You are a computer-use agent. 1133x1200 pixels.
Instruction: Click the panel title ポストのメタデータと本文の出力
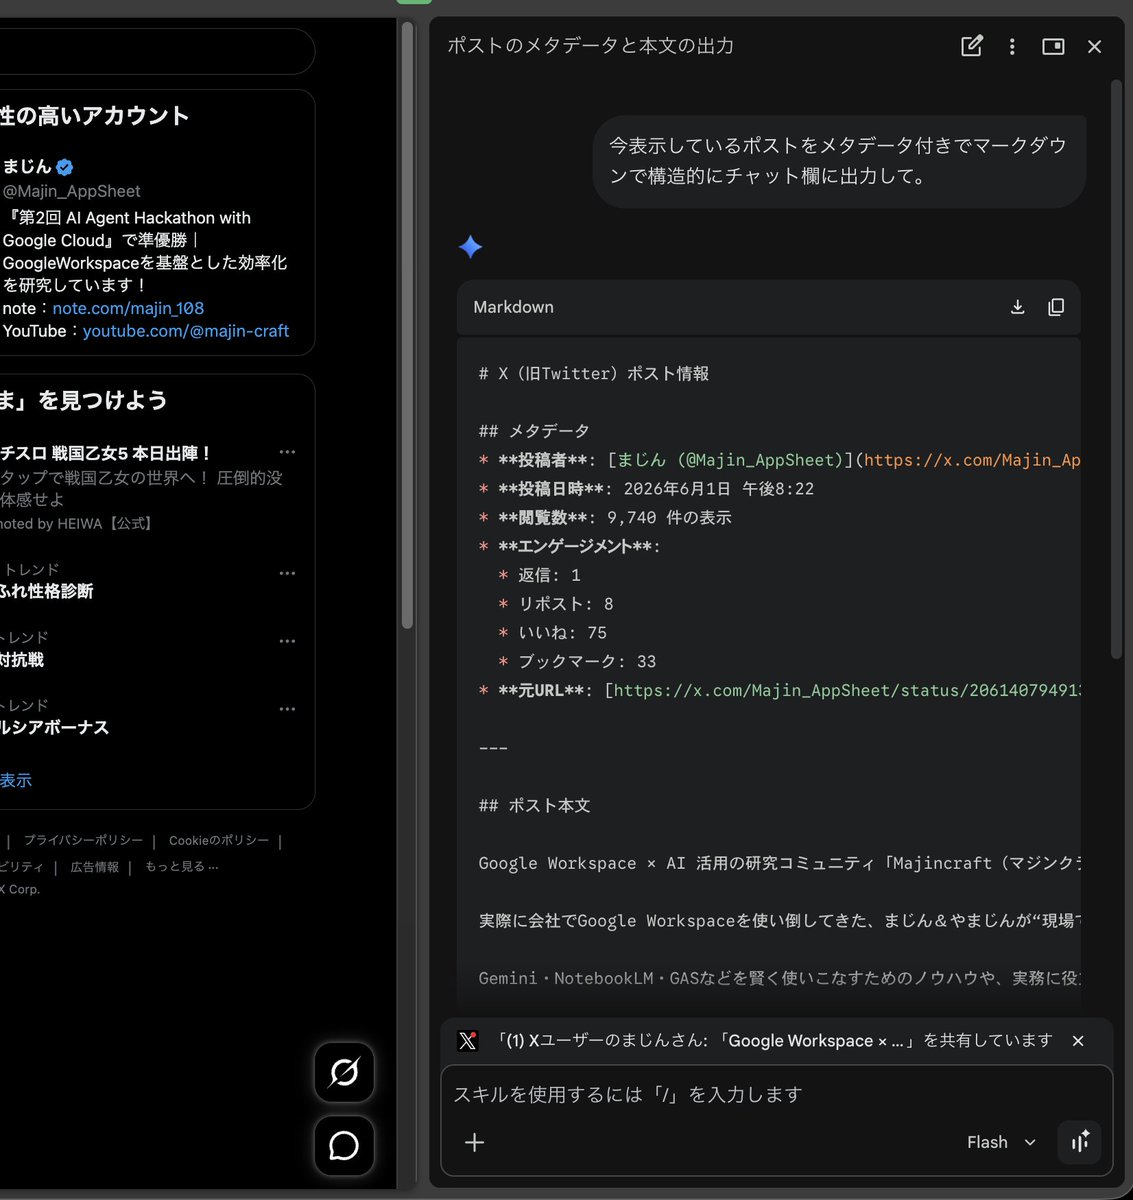click(x=590, y=46)
